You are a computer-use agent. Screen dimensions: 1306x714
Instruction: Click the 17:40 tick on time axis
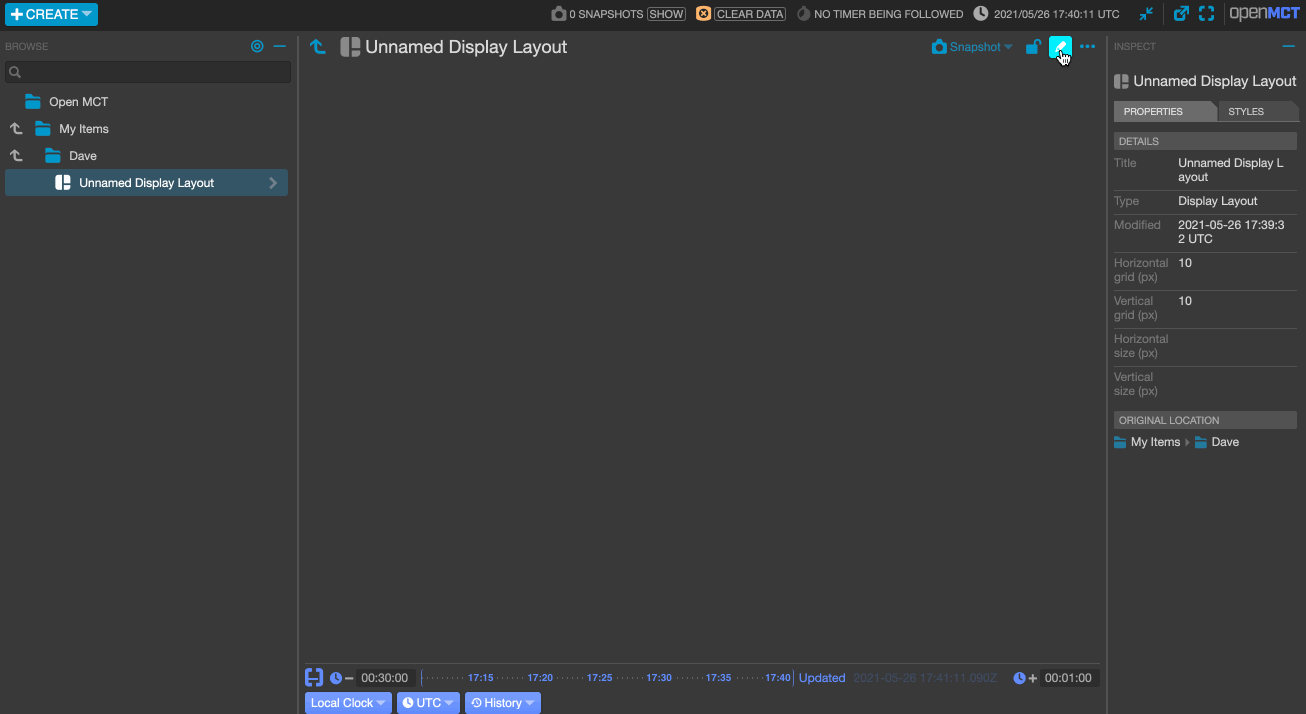(x=778, y=678)
